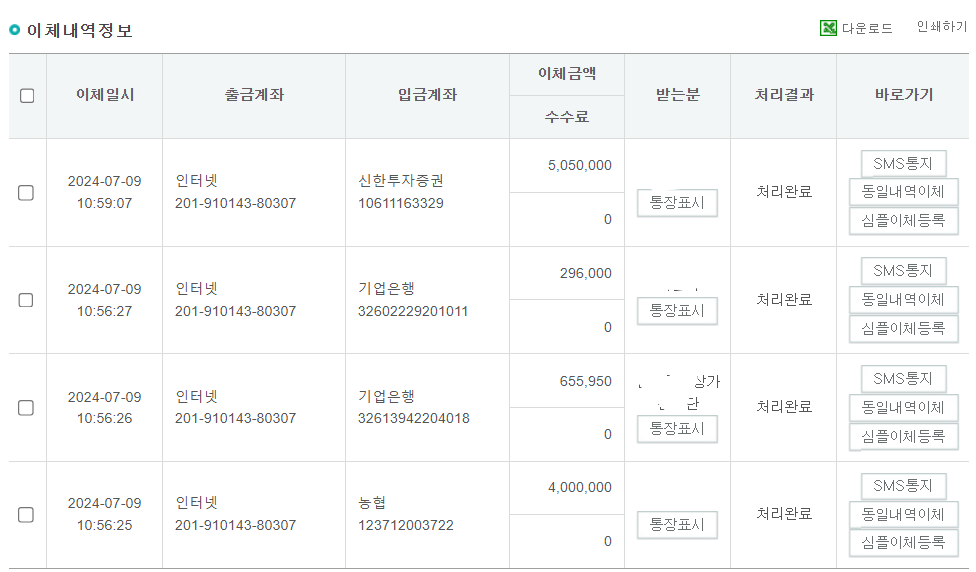This screenshot has height=572, width=976.
Task: Click 심플이체등록 for the 655,950 transfer
Action: point(903,436)
